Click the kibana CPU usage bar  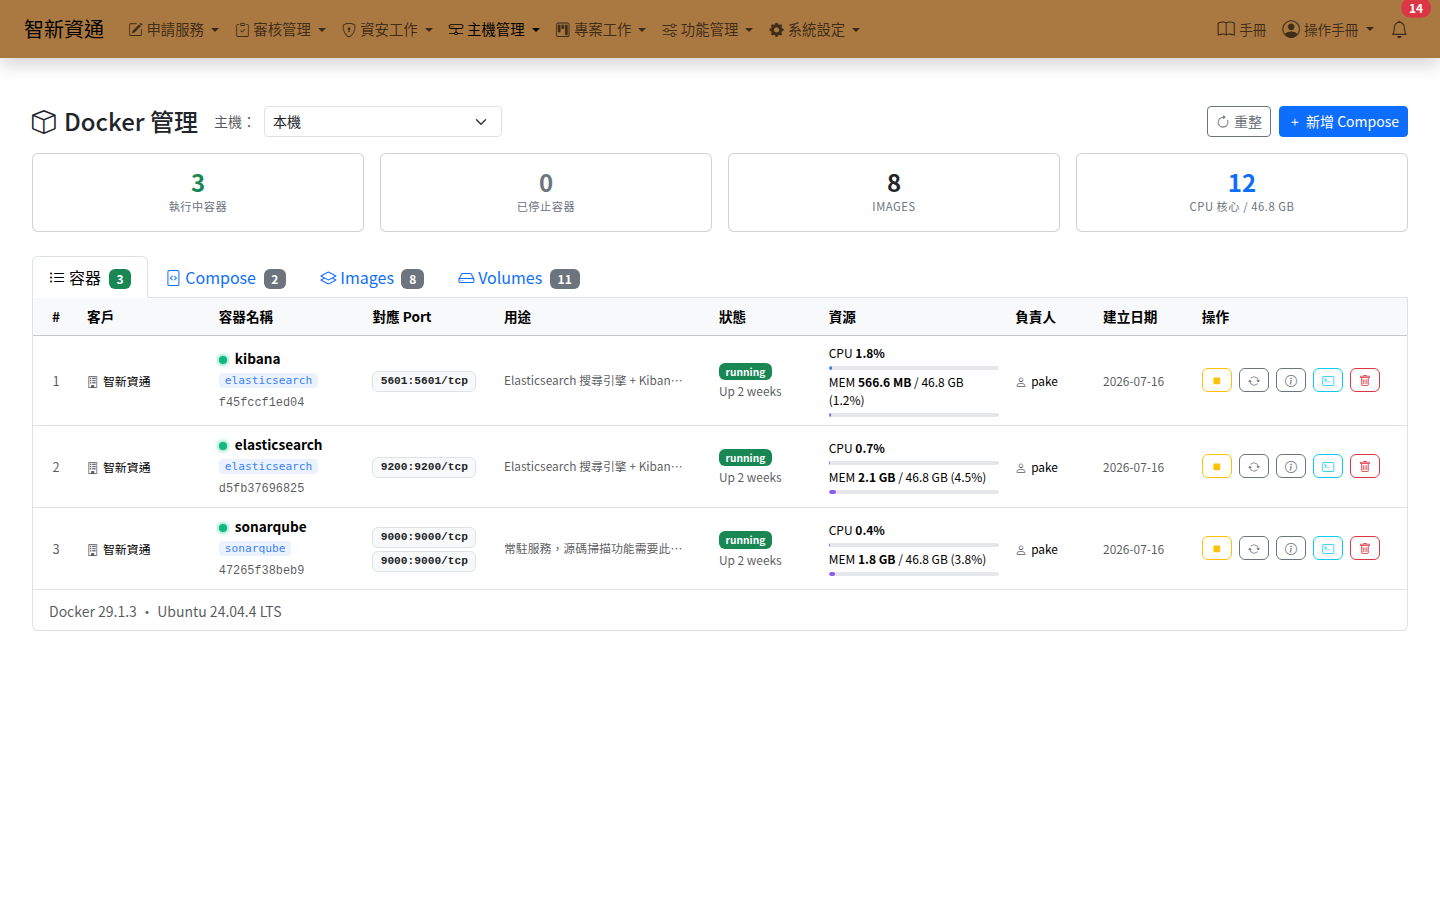click(x=914, y=368)
